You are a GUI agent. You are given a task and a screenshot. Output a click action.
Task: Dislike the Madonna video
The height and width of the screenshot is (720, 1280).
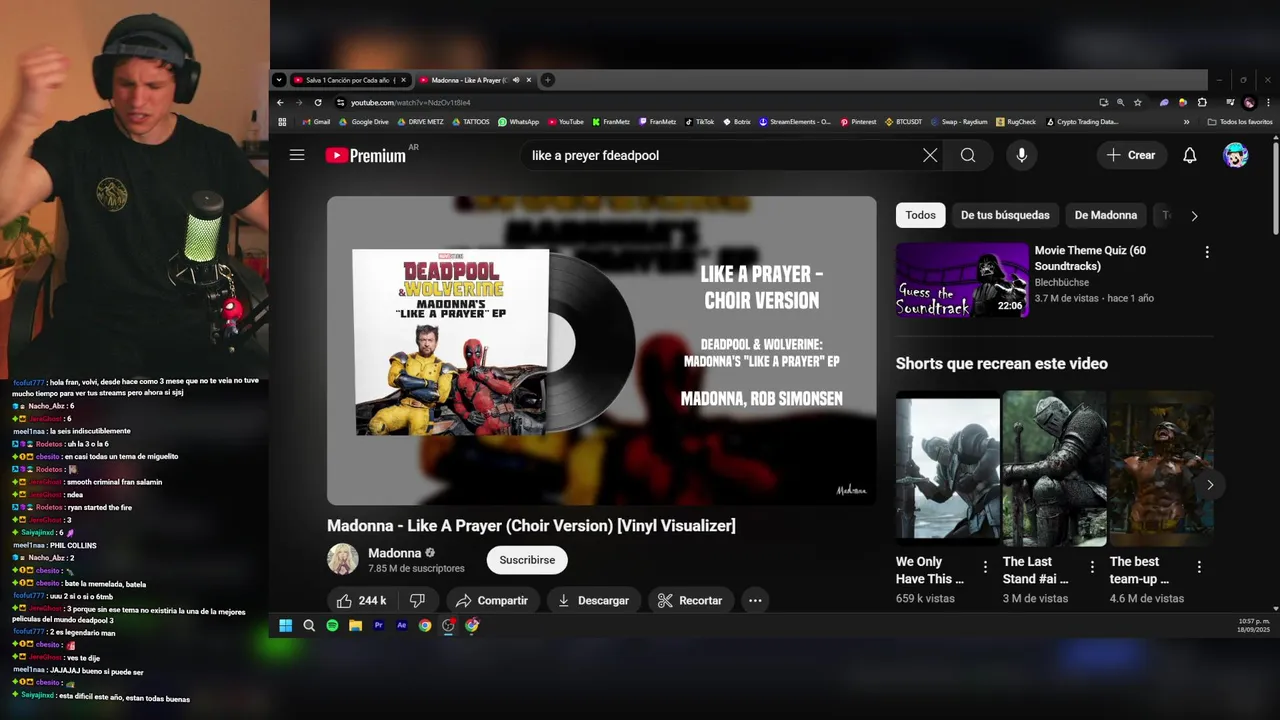[418, 600]
